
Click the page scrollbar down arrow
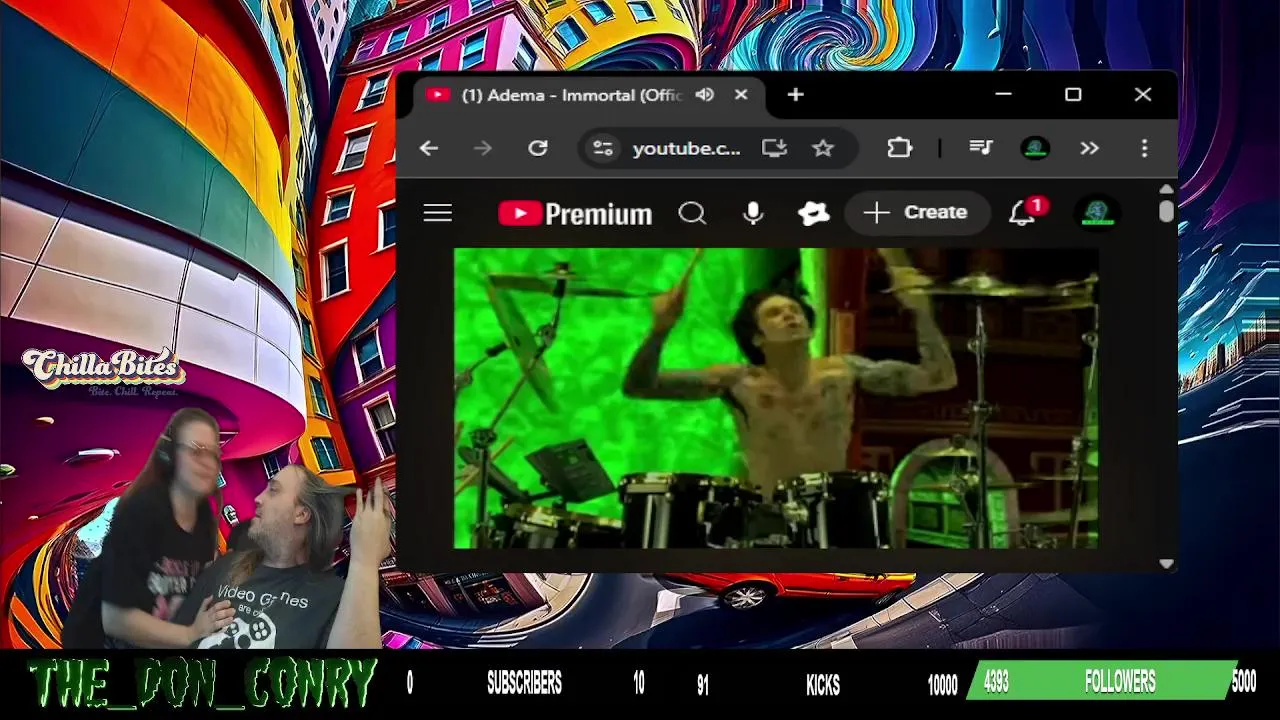coord(1167,564)
